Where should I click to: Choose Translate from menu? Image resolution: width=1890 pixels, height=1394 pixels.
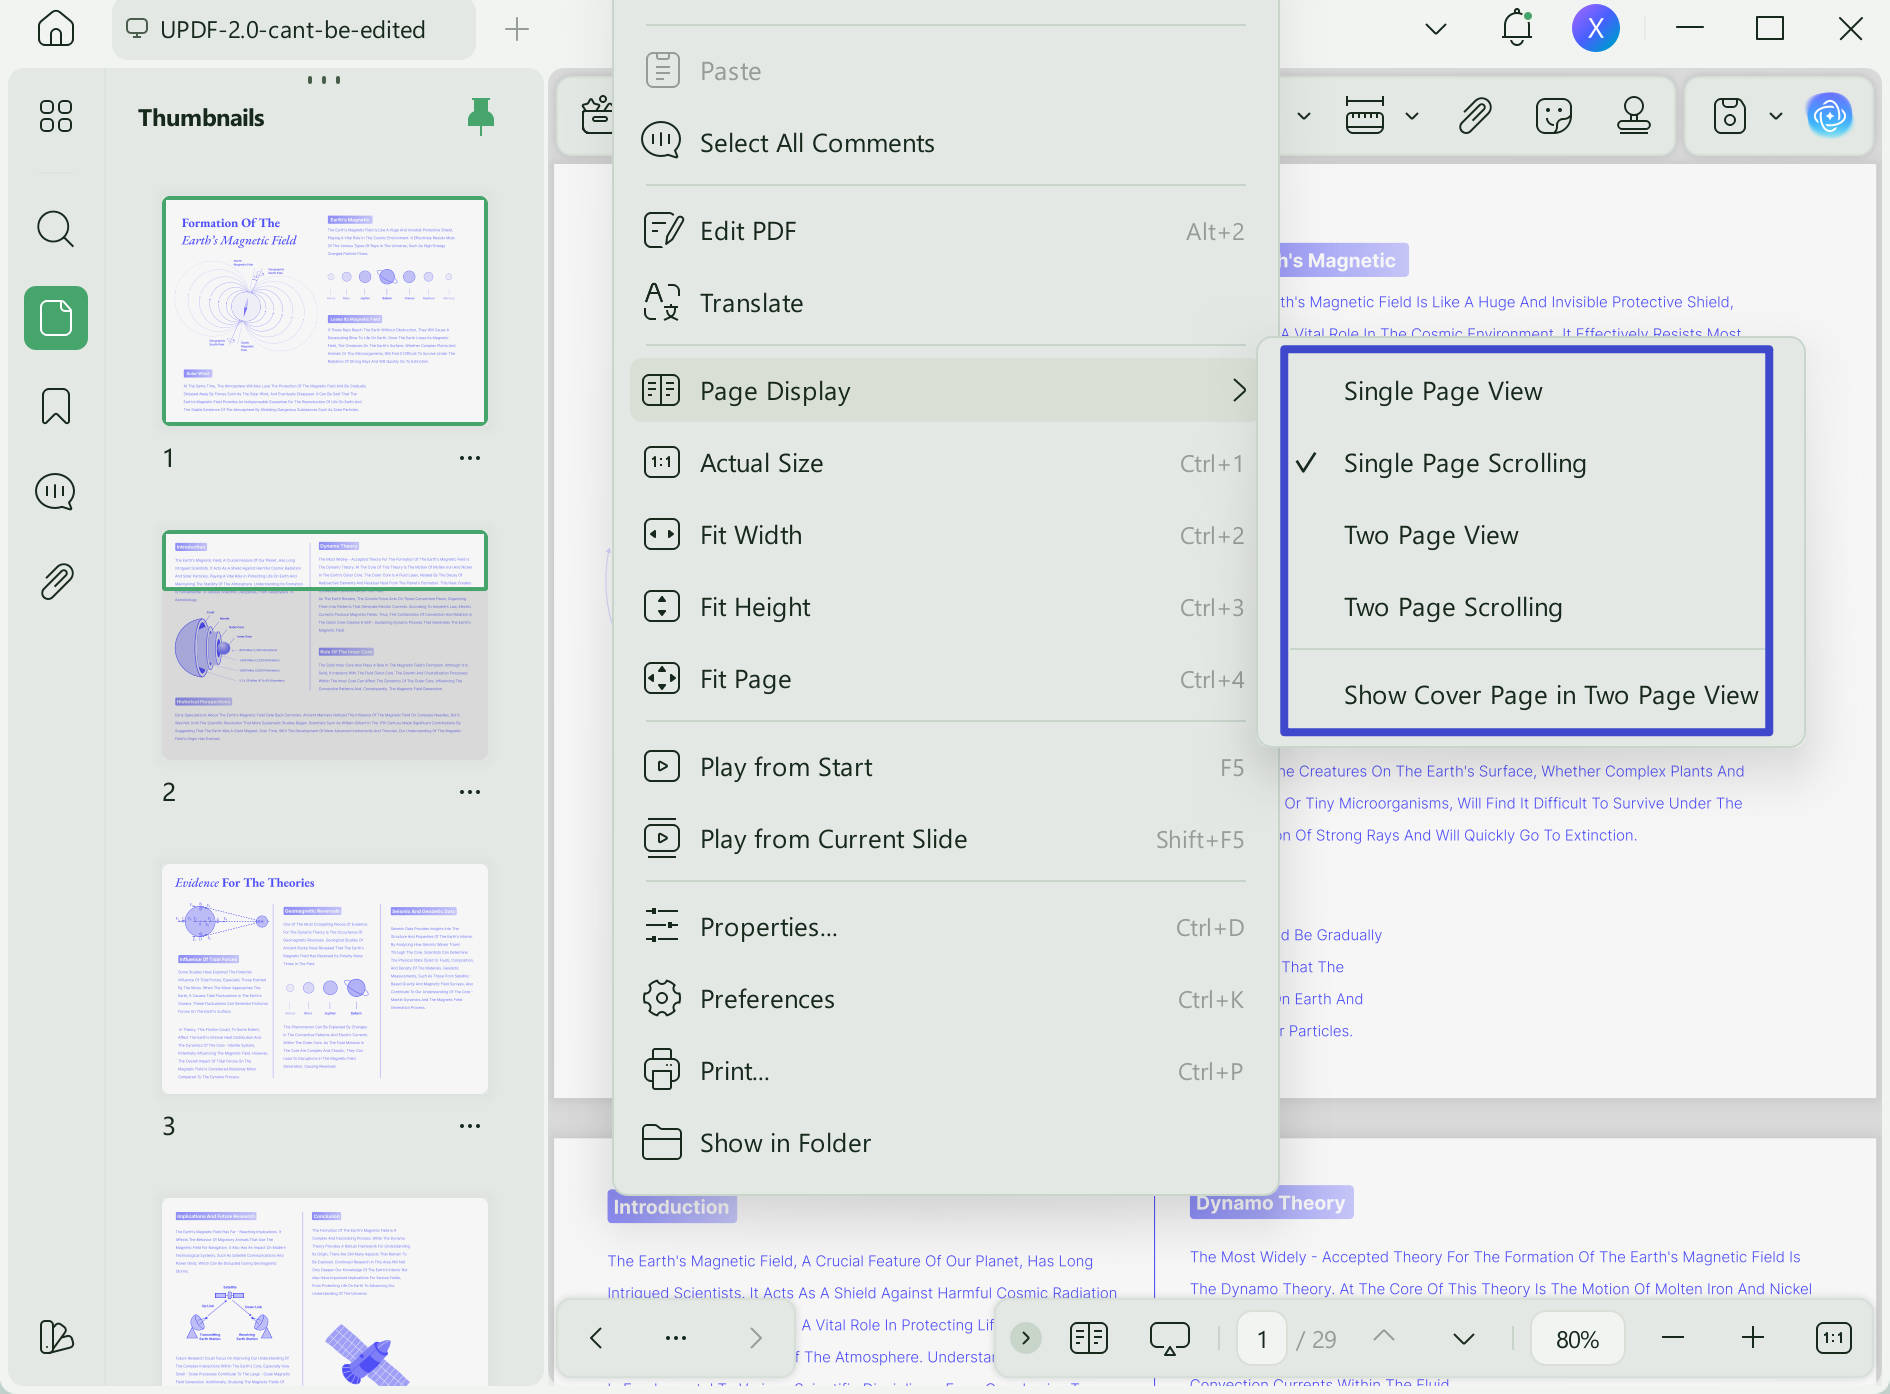click(x=945, y=303)
